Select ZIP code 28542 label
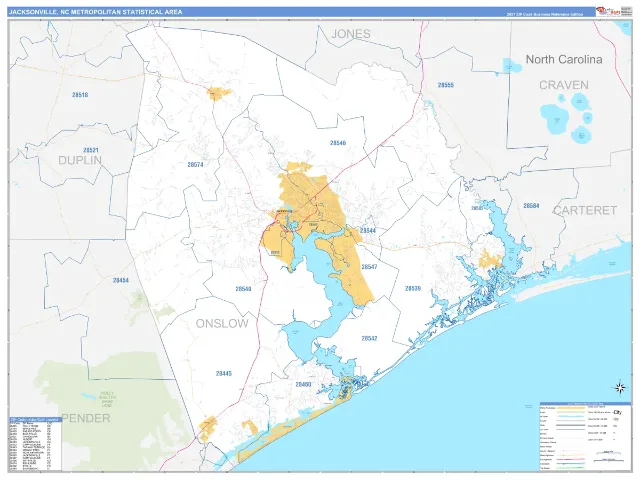The height and width of the screenshot is (480, 640). (x=369, y=338)
